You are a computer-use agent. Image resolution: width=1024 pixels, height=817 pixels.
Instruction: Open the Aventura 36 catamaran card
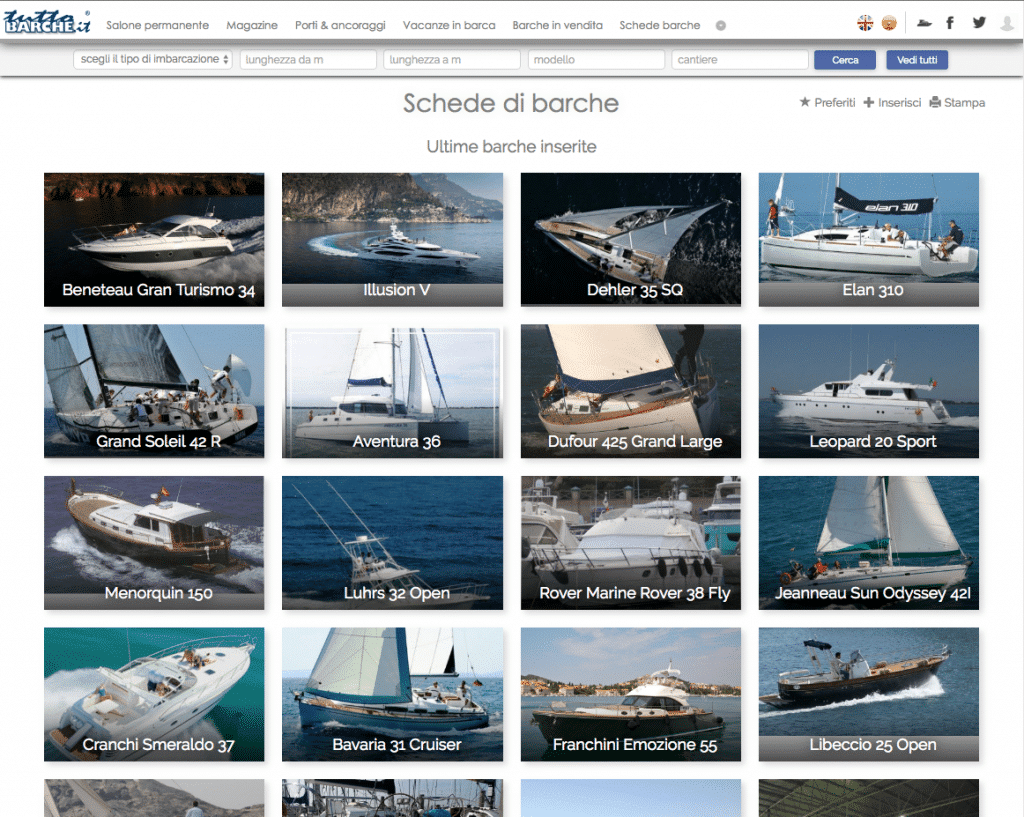(x=392, y=391)
